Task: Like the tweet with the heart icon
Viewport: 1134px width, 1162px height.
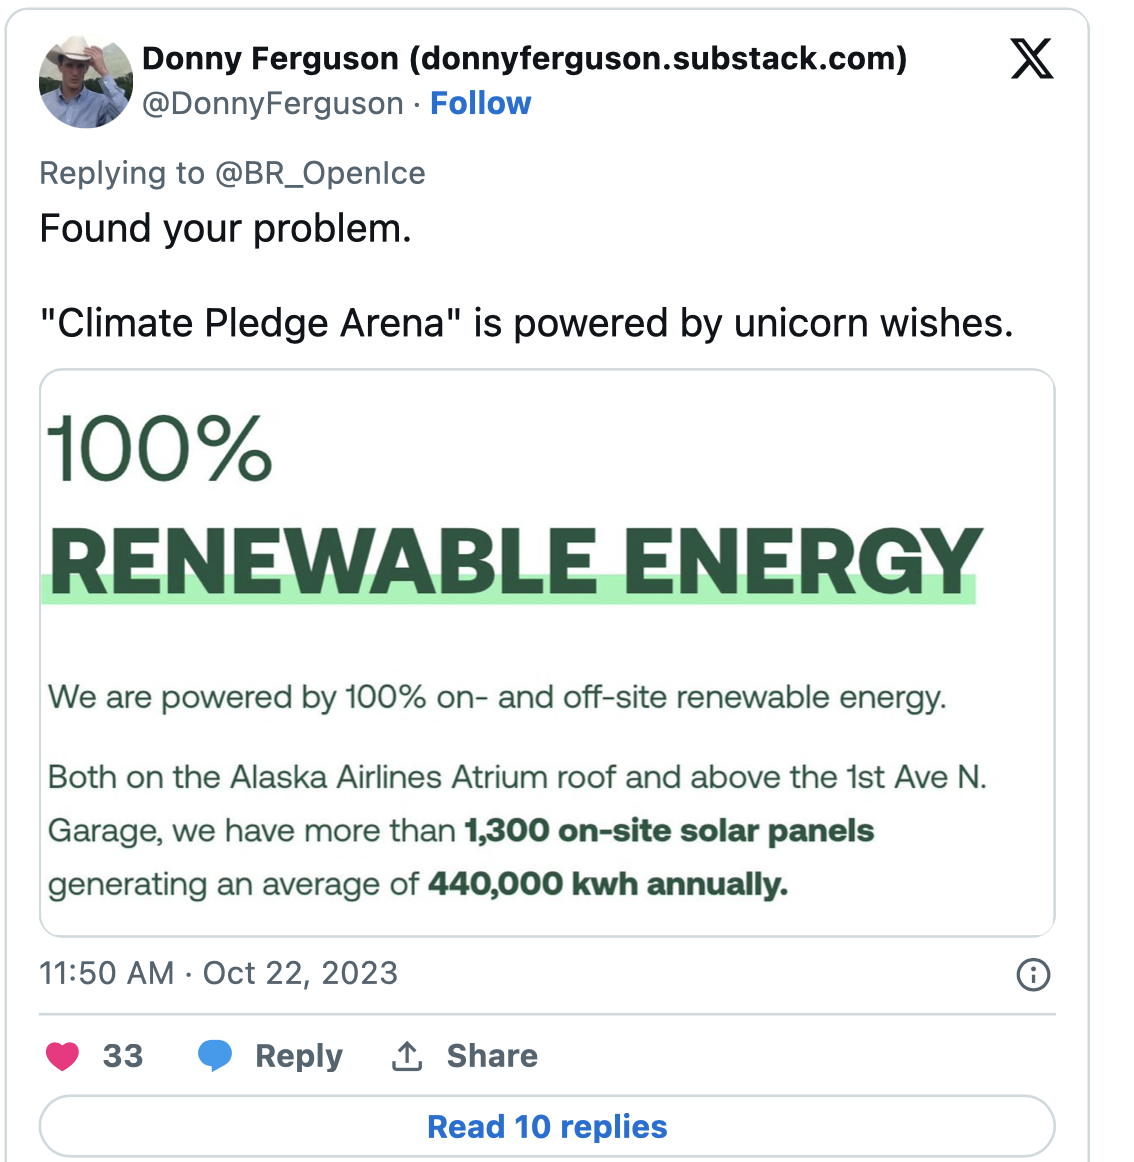Action: click(62, 1056)
